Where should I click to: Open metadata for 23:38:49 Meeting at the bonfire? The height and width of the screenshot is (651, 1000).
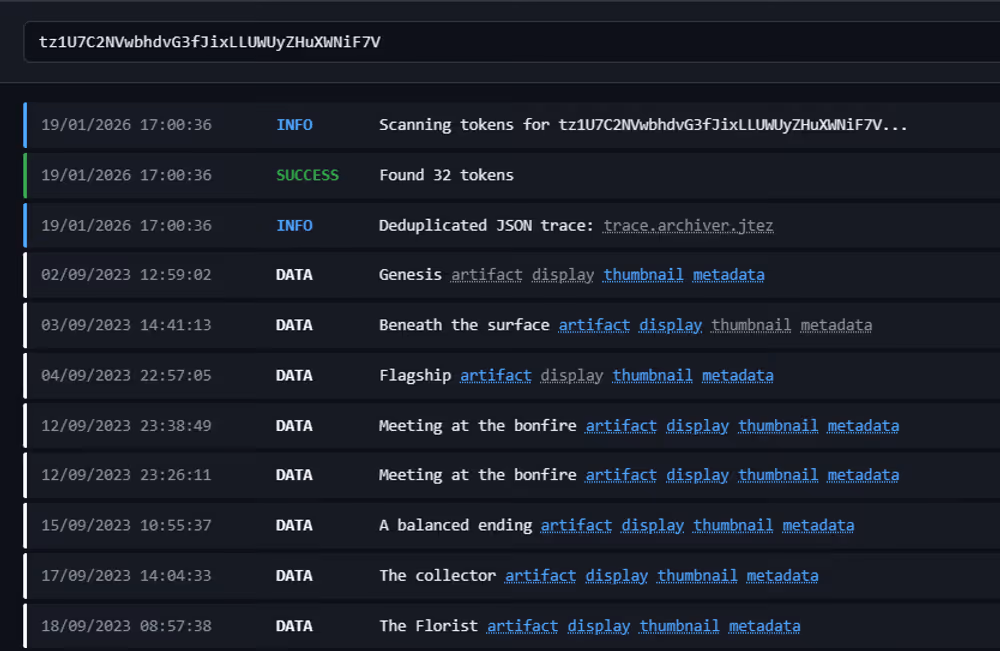coord(863,426)
